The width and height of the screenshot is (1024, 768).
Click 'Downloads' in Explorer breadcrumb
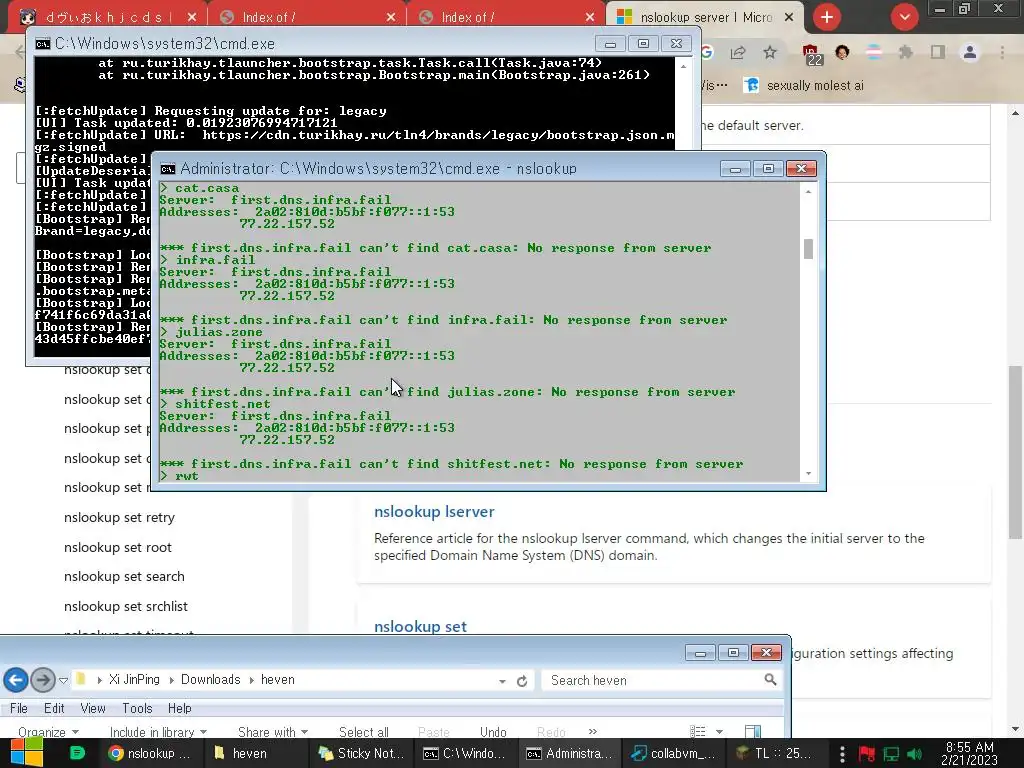[210, 680]
